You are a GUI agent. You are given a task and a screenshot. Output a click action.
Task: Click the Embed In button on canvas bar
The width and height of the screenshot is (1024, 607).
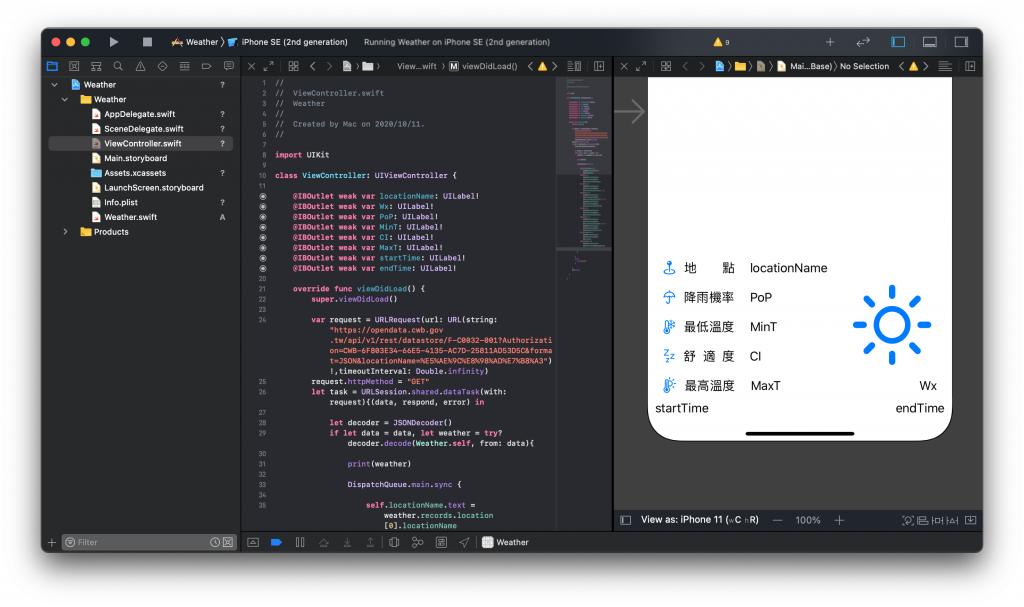coord(970,520)
